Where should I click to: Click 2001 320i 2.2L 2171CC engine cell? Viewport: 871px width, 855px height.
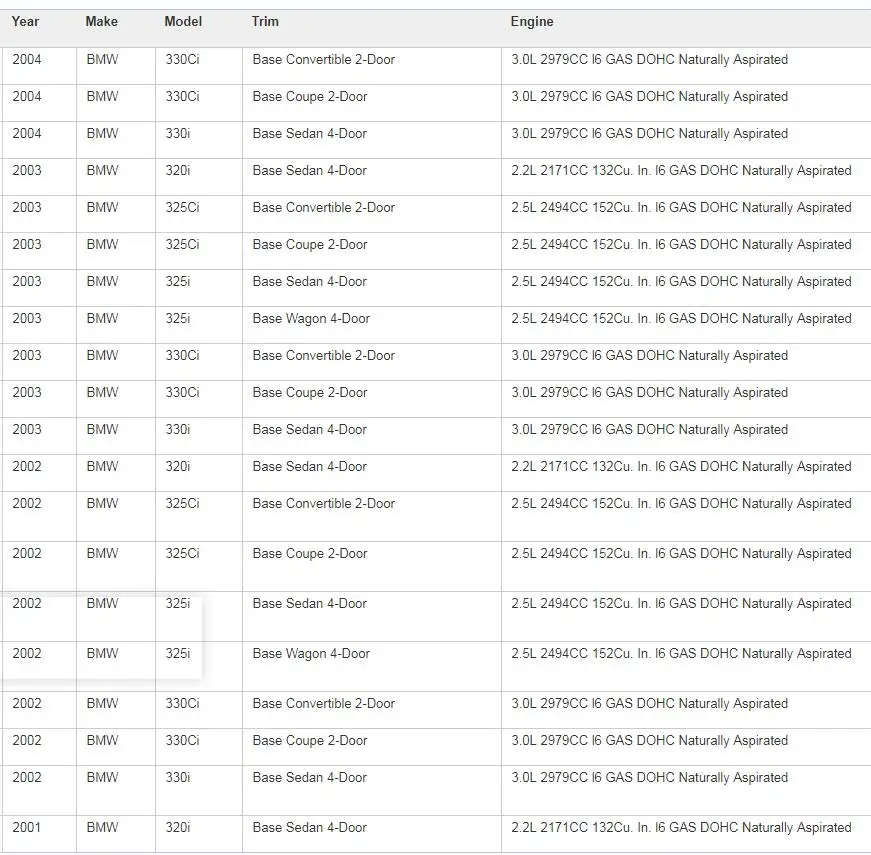[x=686, y=834]
